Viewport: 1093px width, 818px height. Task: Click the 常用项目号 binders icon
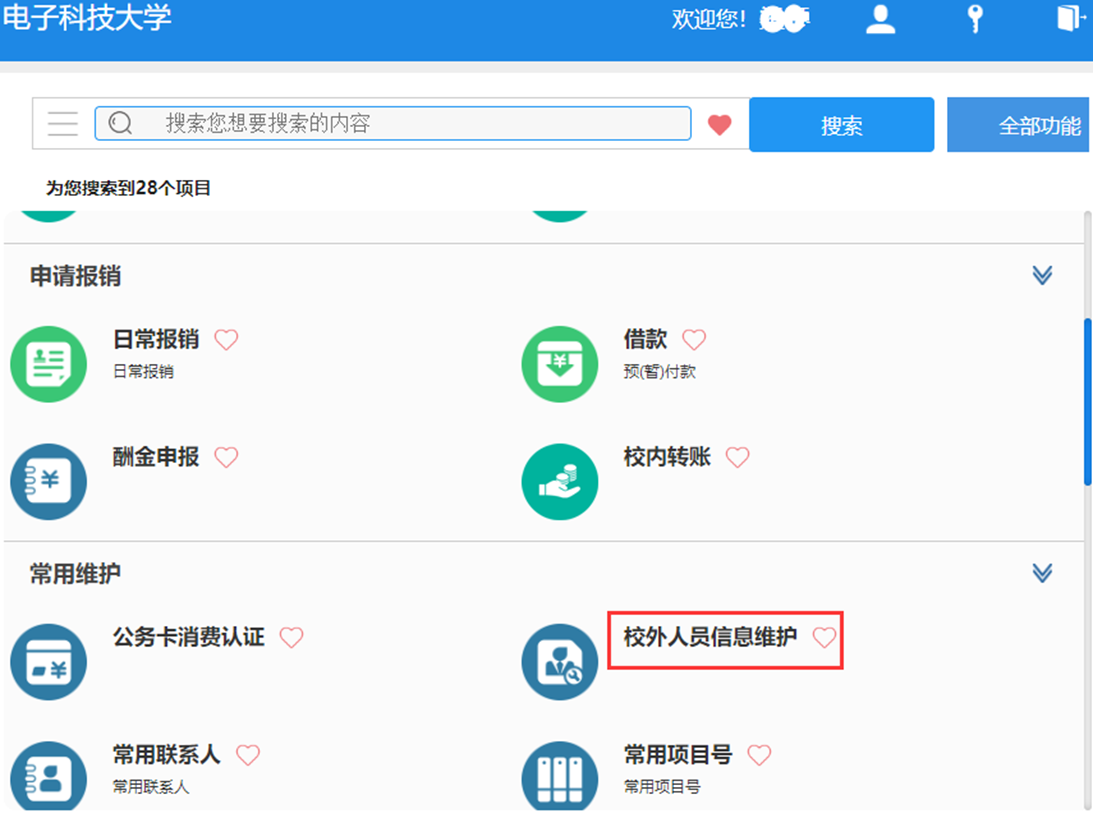click(x=560, y=778)
